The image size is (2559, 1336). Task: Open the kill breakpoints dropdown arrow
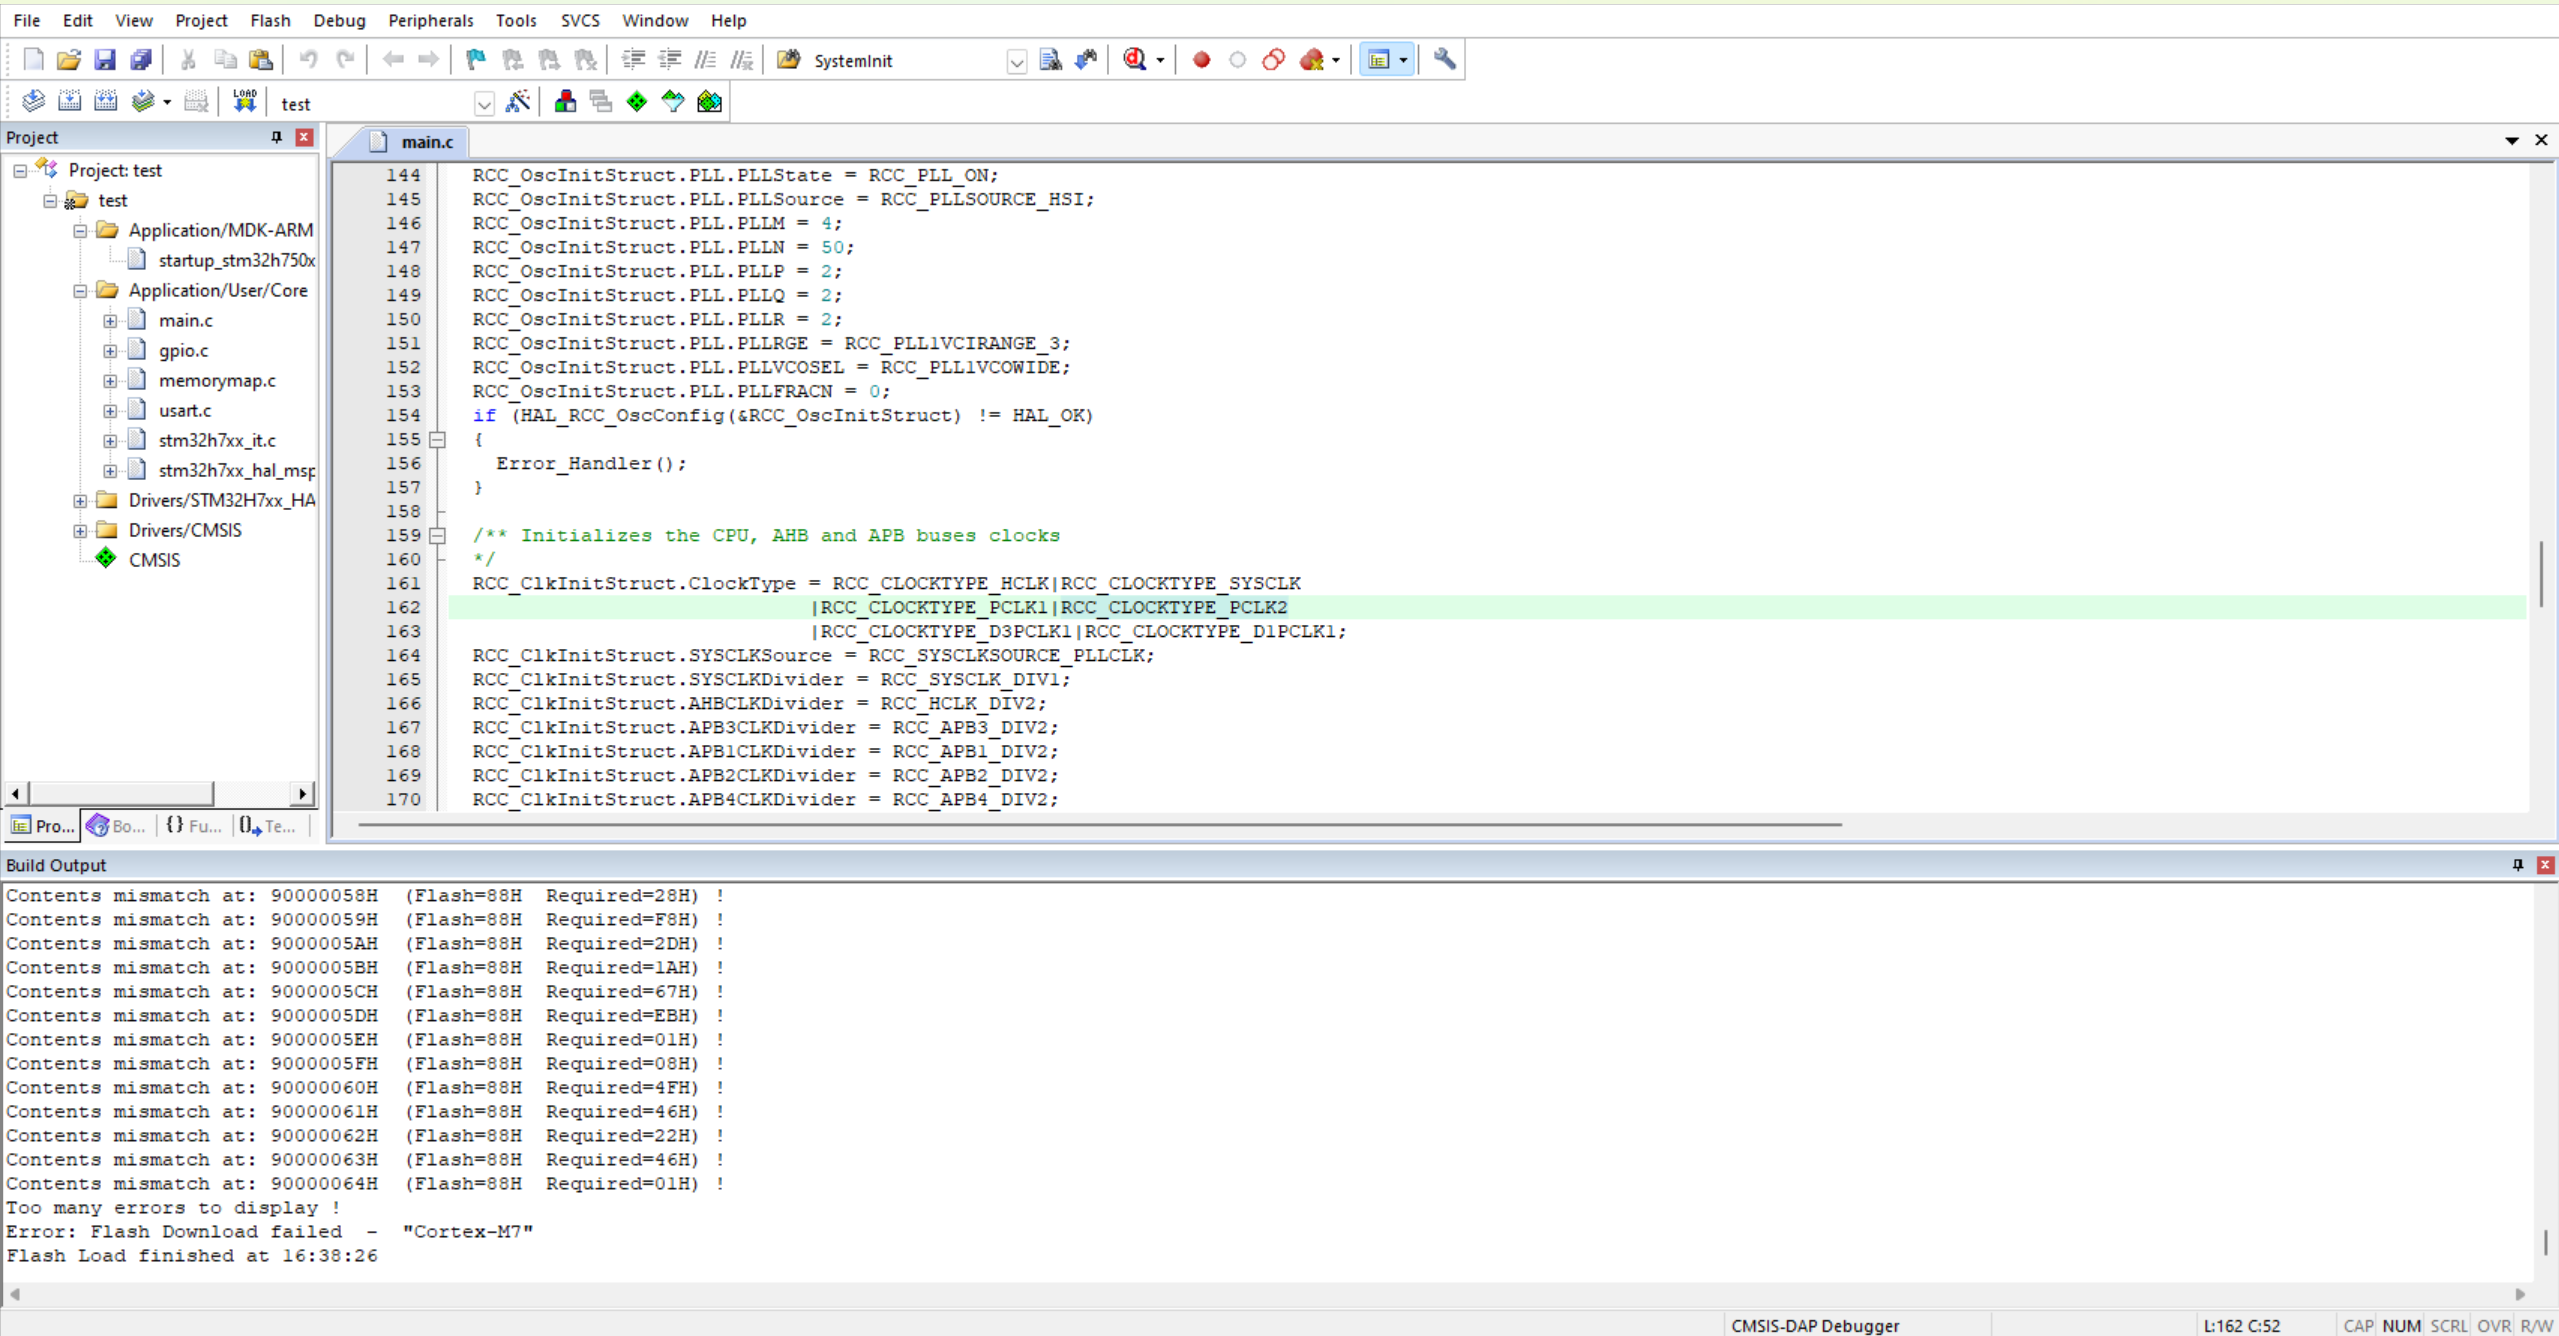point(1336,61)
